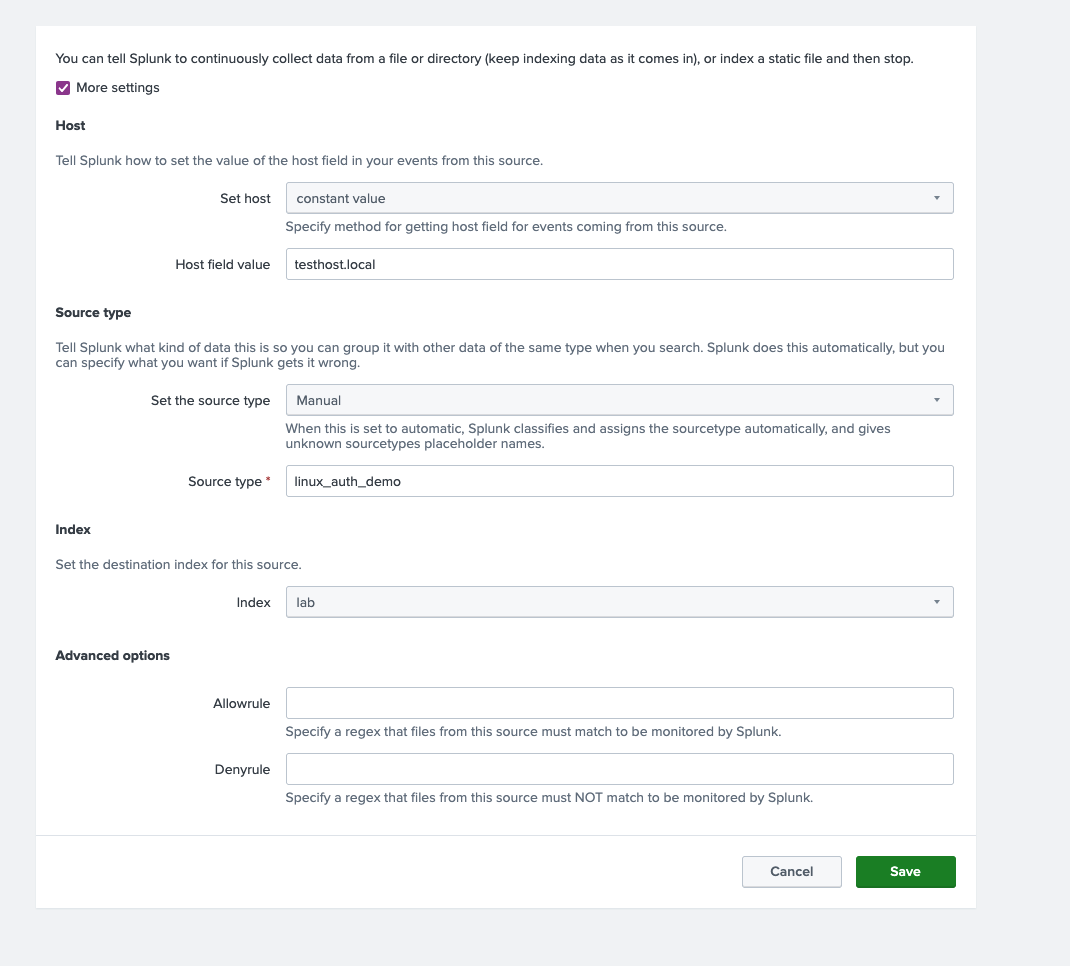Click the Host field value input box

tap(619, 264)
